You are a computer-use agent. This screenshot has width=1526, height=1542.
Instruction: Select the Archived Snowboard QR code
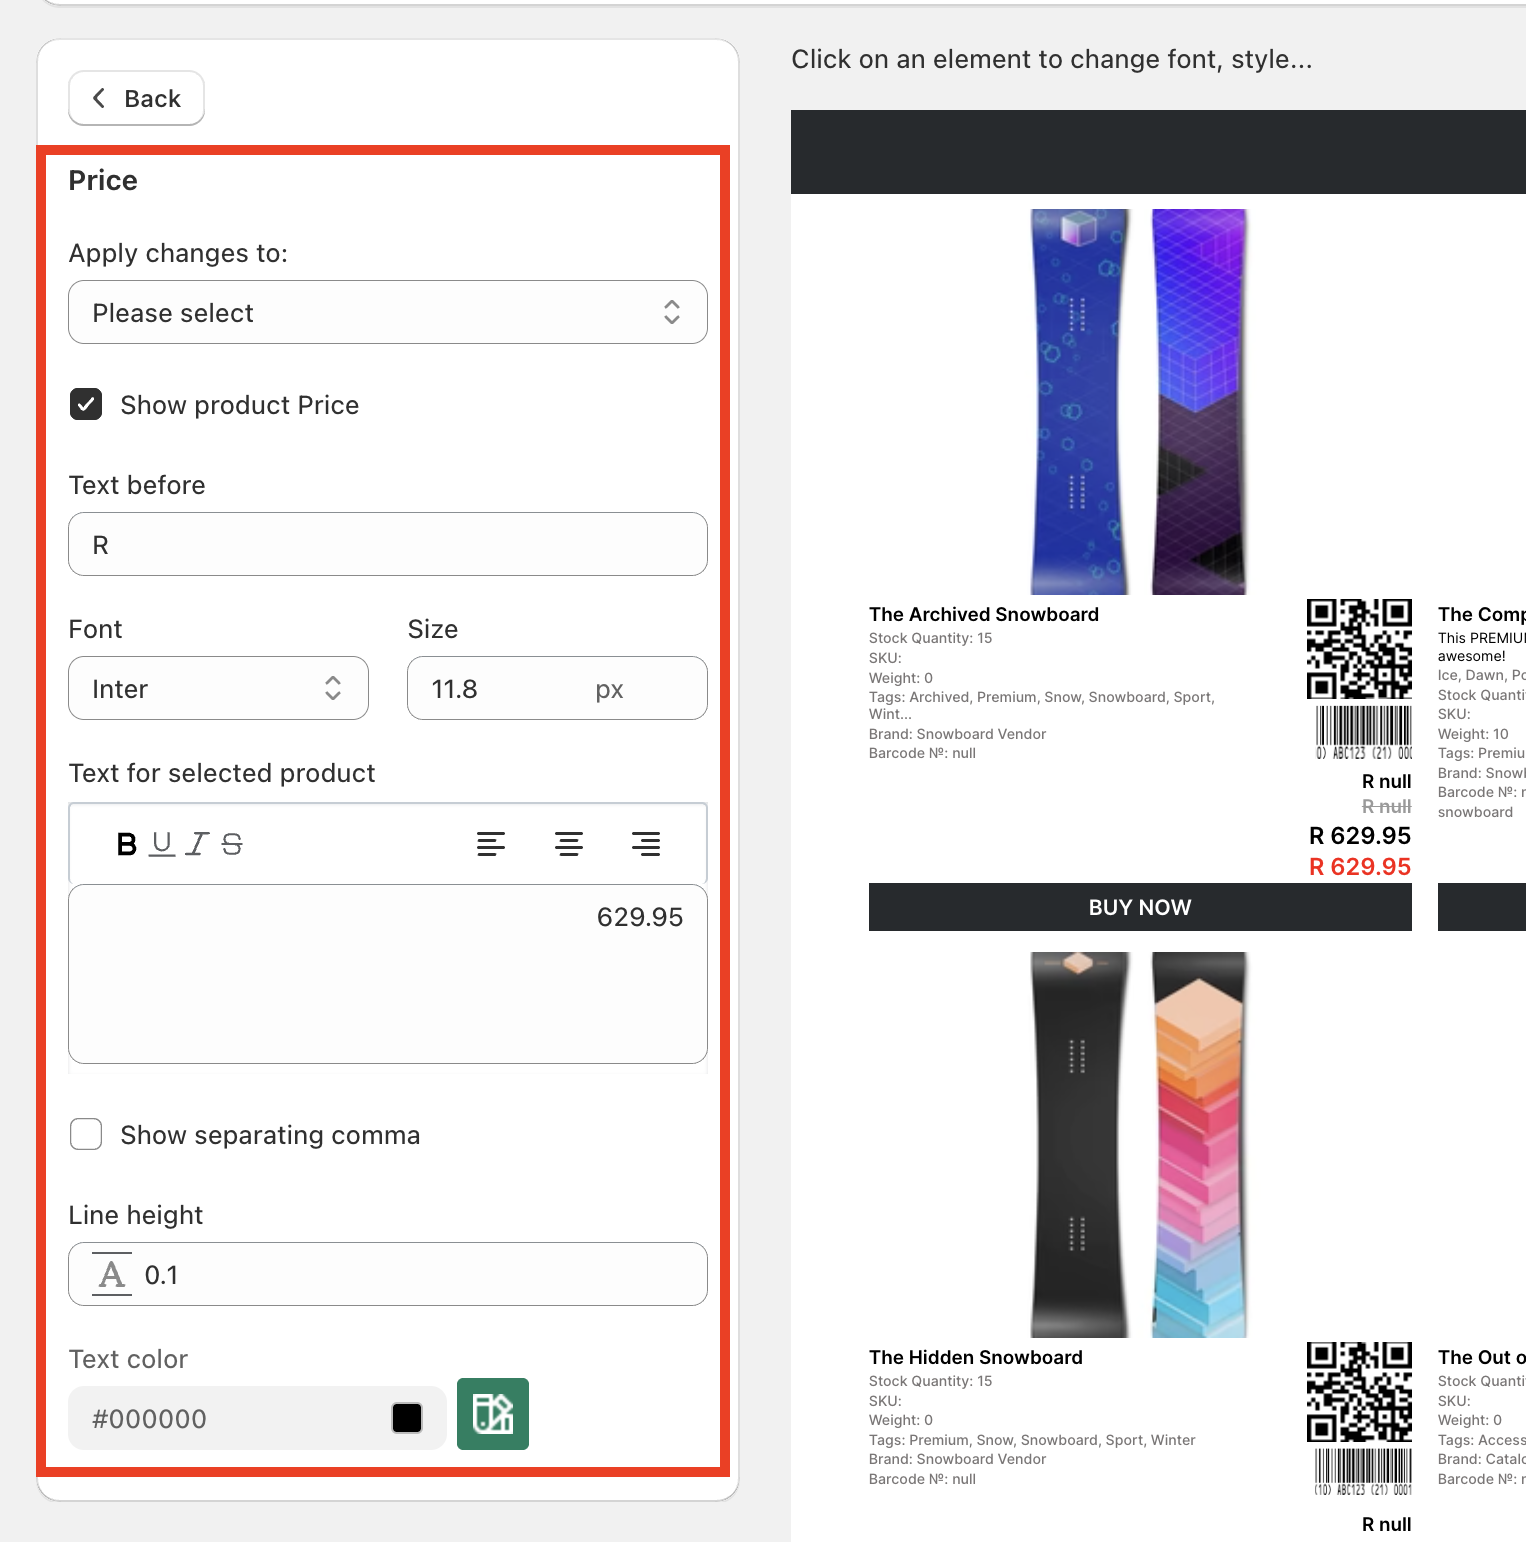click(x=1359, y=649)
